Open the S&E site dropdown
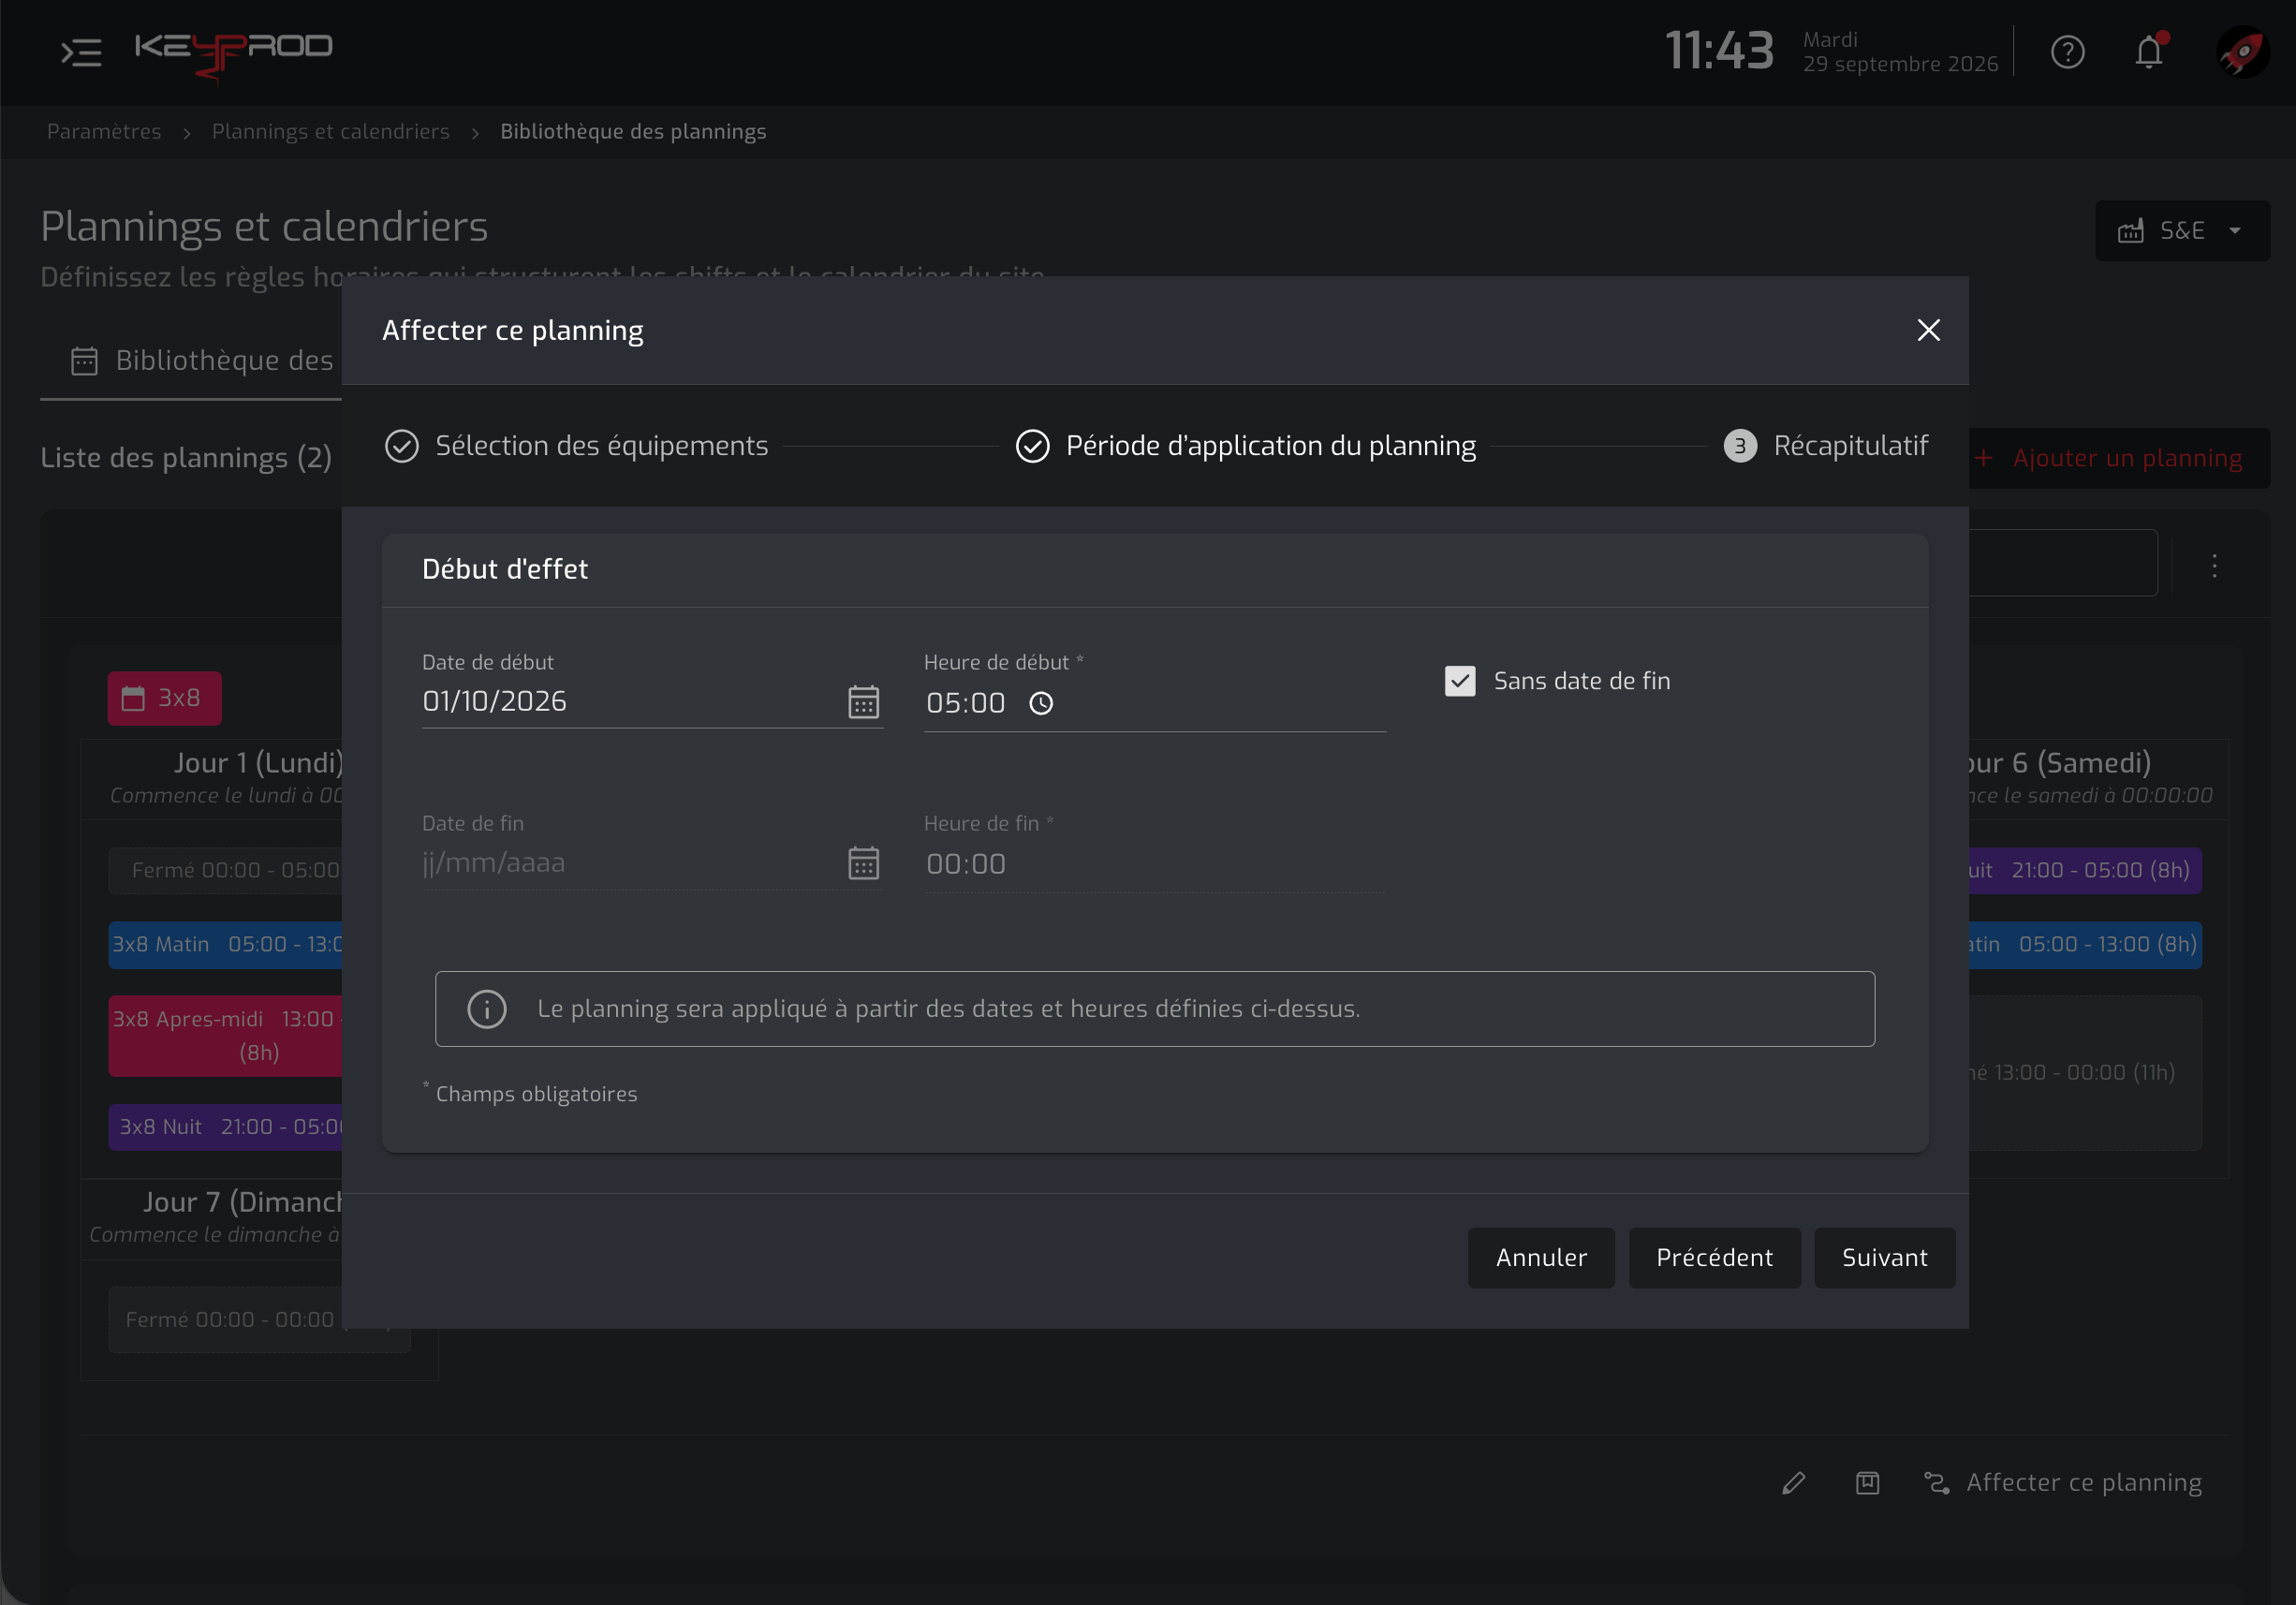The width and height of the screenshot is (2296, 1605). pos(2182,231)
